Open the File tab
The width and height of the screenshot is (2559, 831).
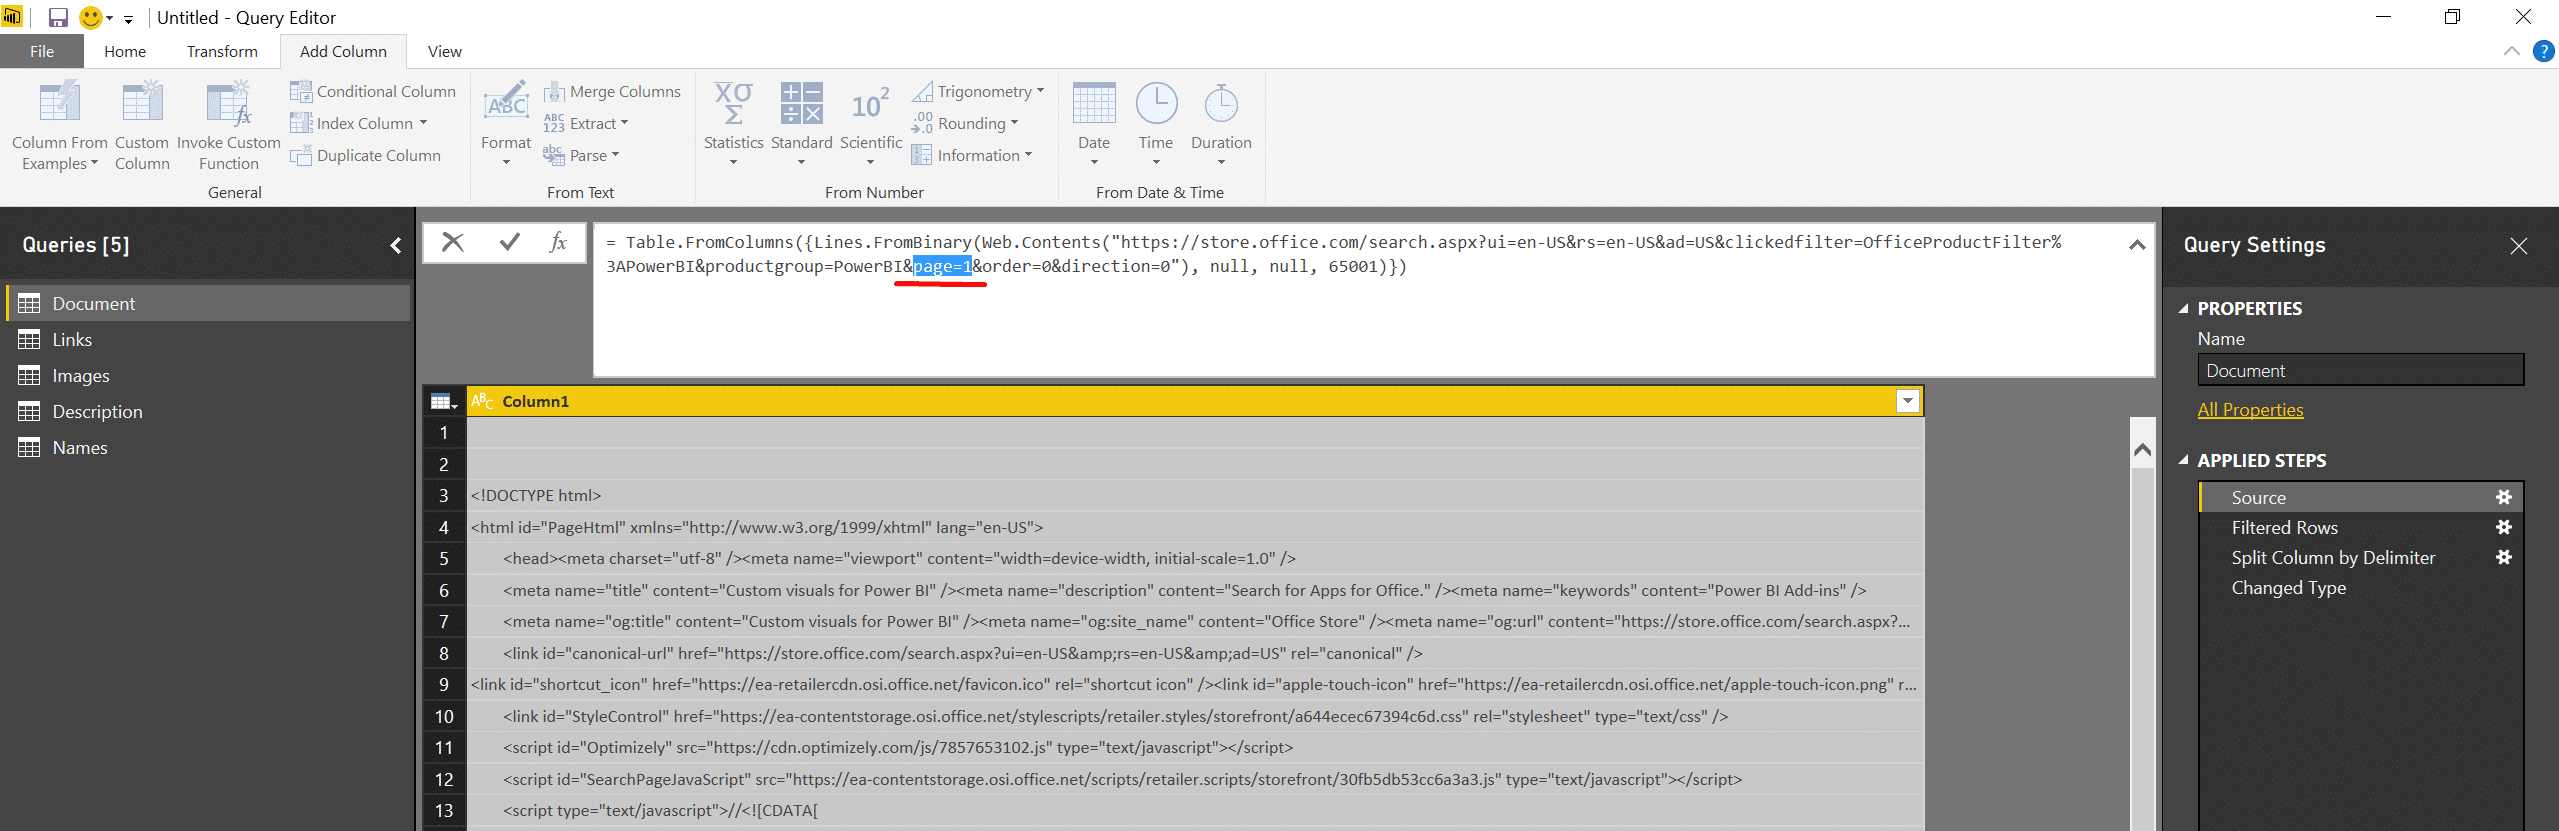(42, 51)
